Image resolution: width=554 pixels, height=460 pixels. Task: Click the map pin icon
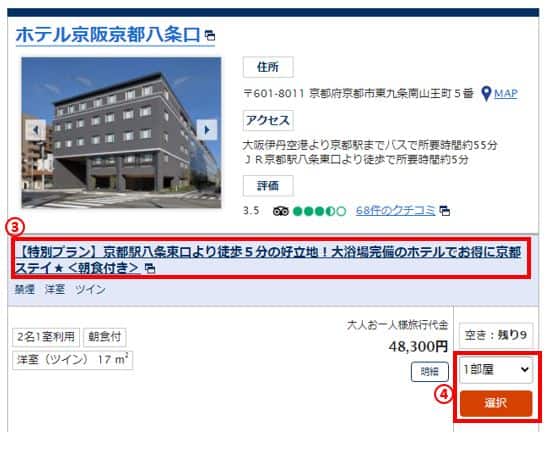[487, 94]
